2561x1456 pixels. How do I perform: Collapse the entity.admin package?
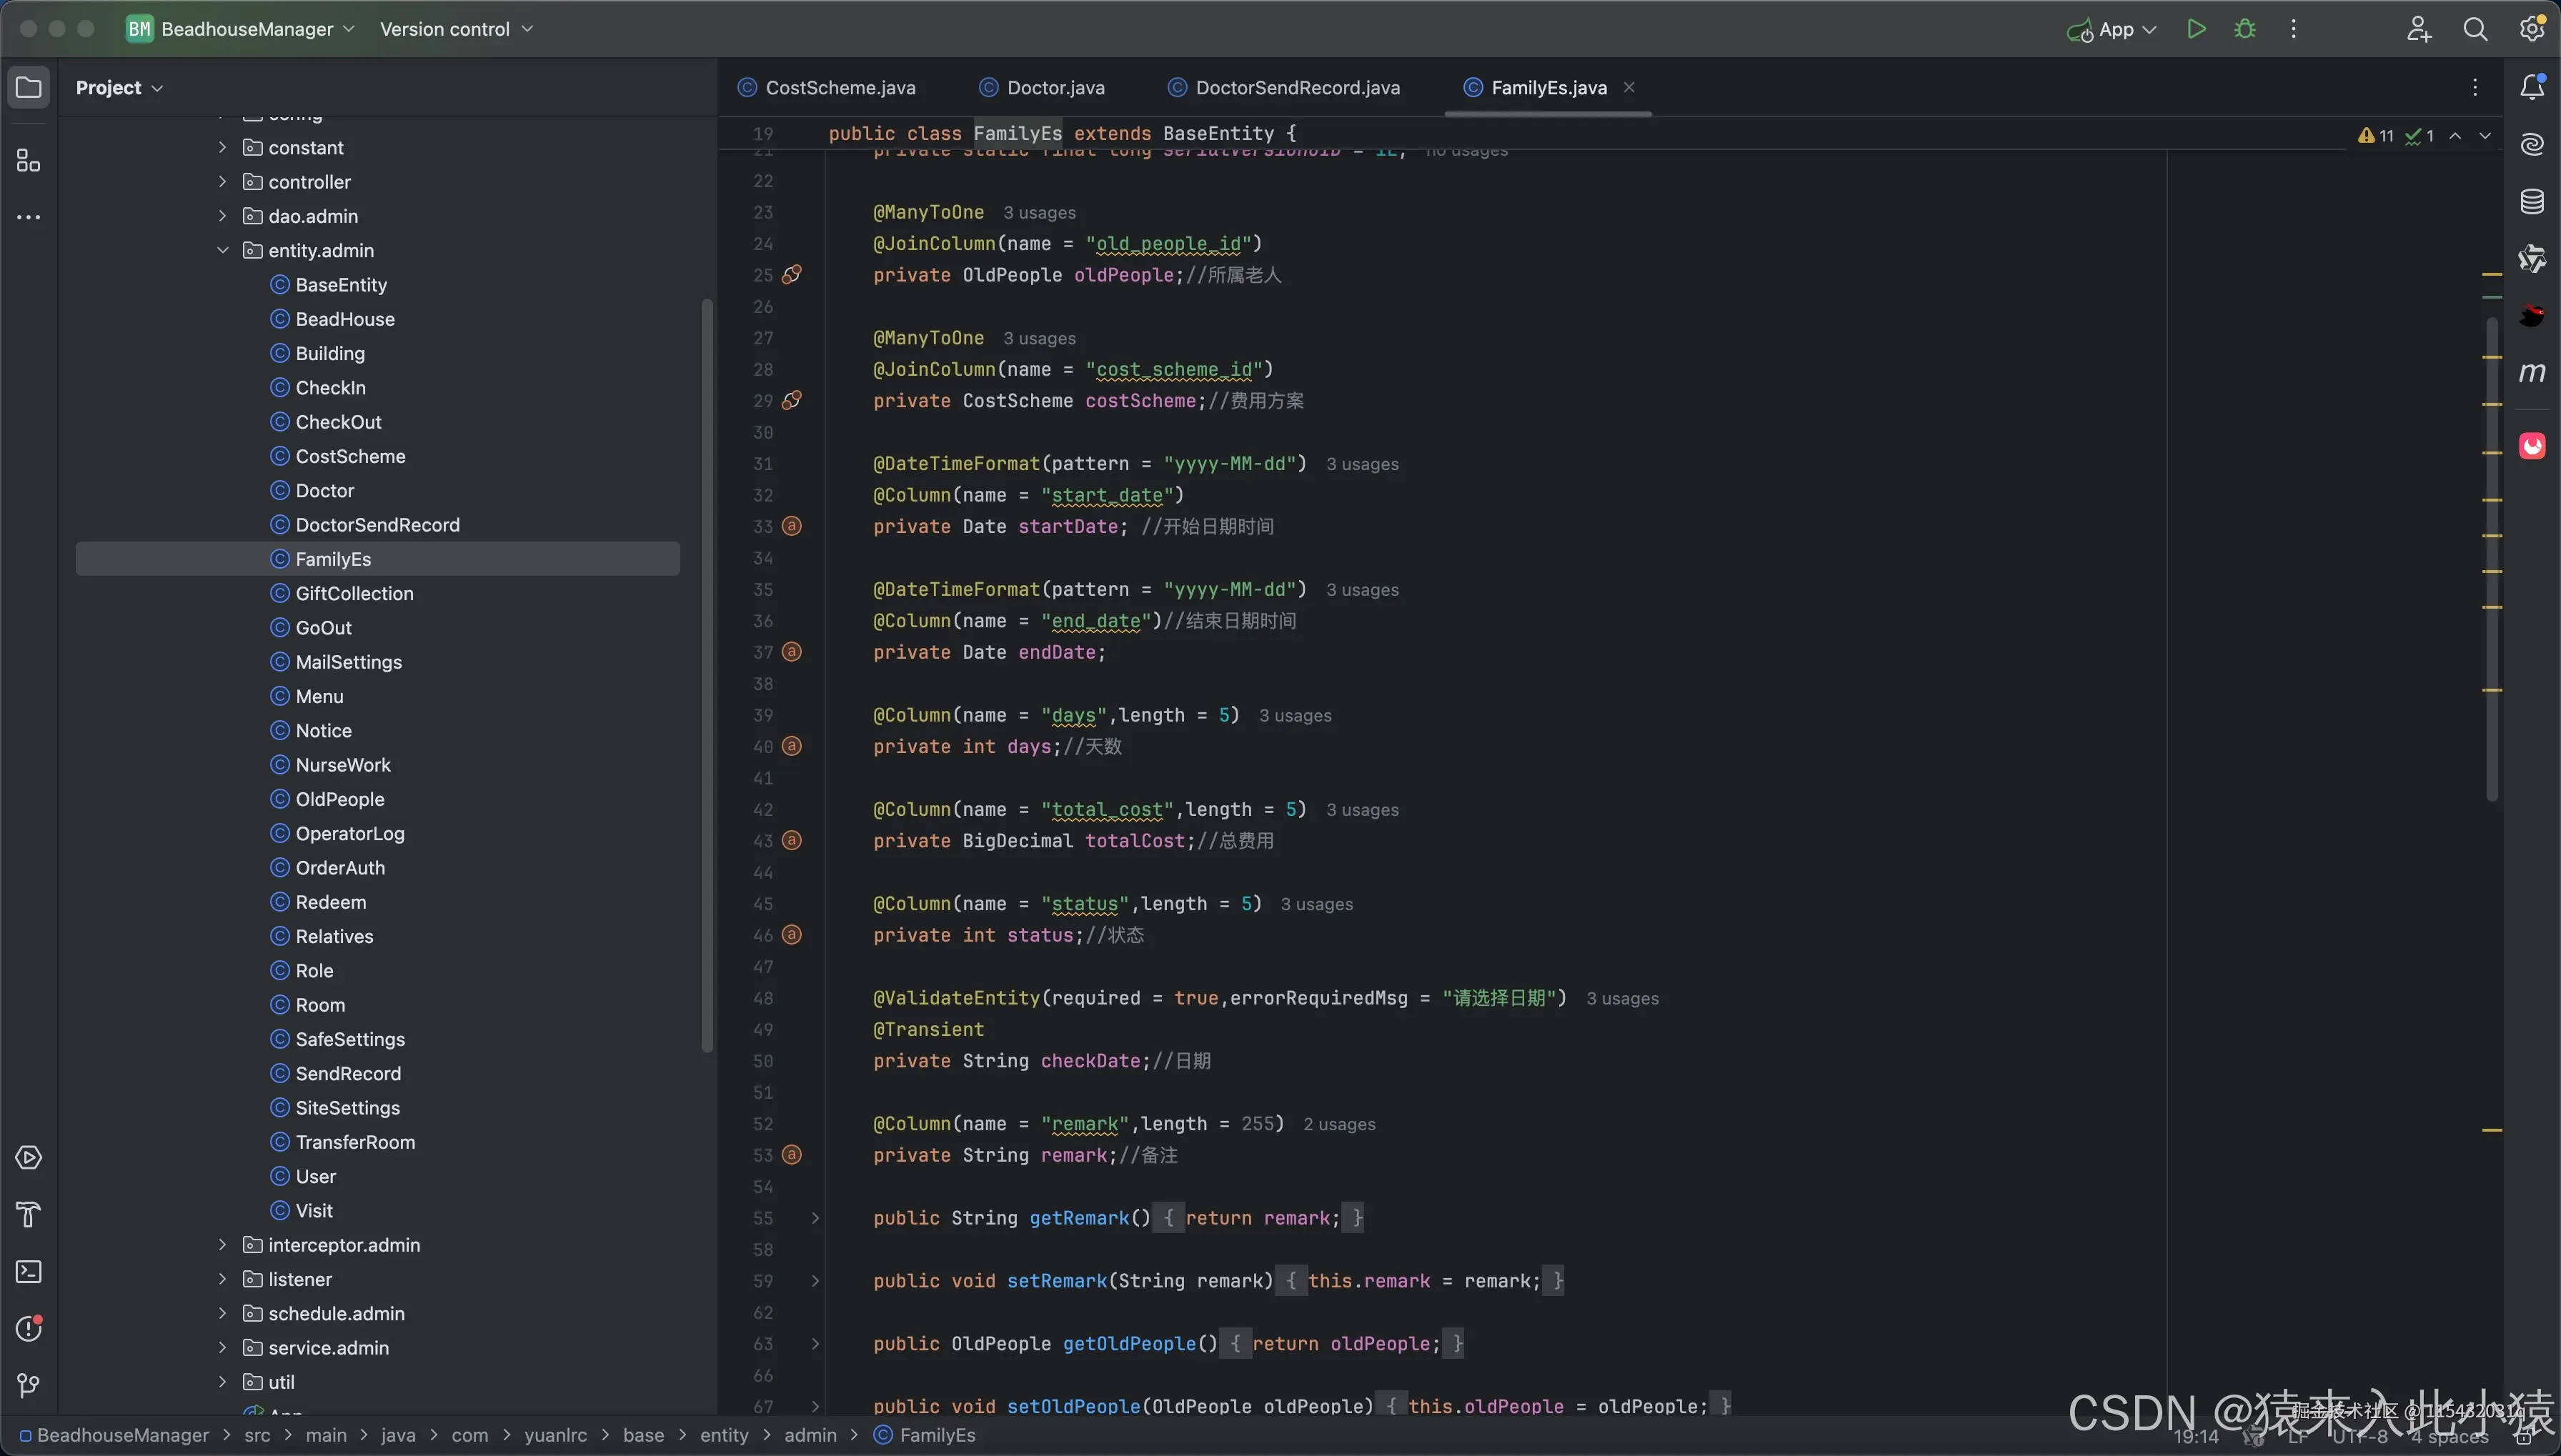pyautogui.click(x=223, y=250)
